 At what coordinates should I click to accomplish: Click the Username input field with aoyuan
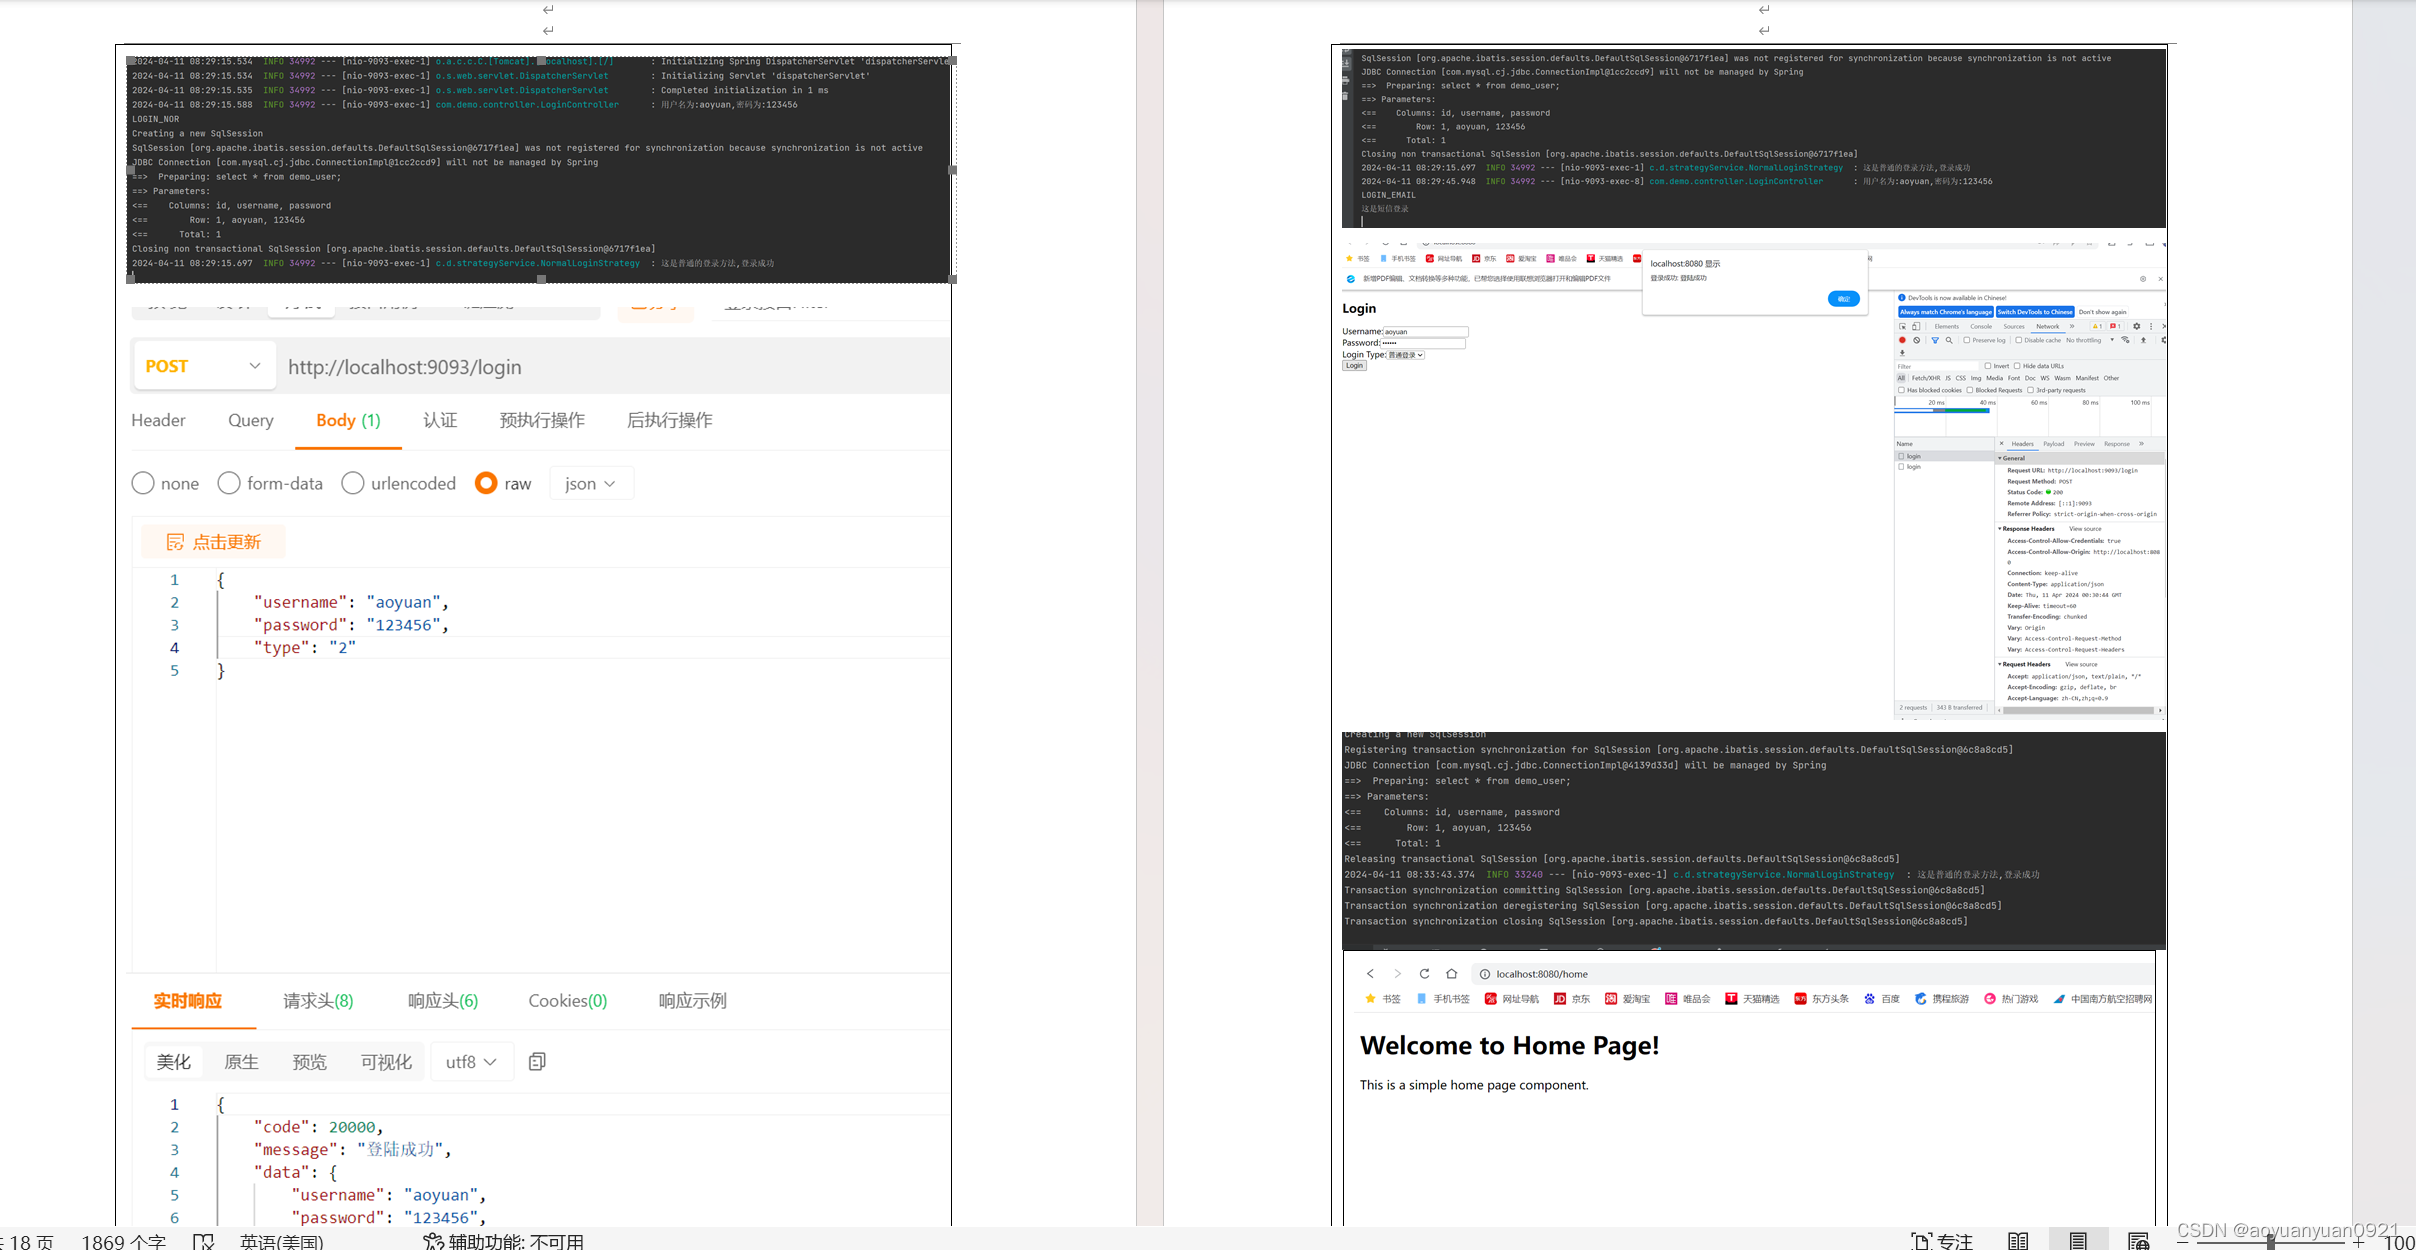click(x=1425, y=331)
